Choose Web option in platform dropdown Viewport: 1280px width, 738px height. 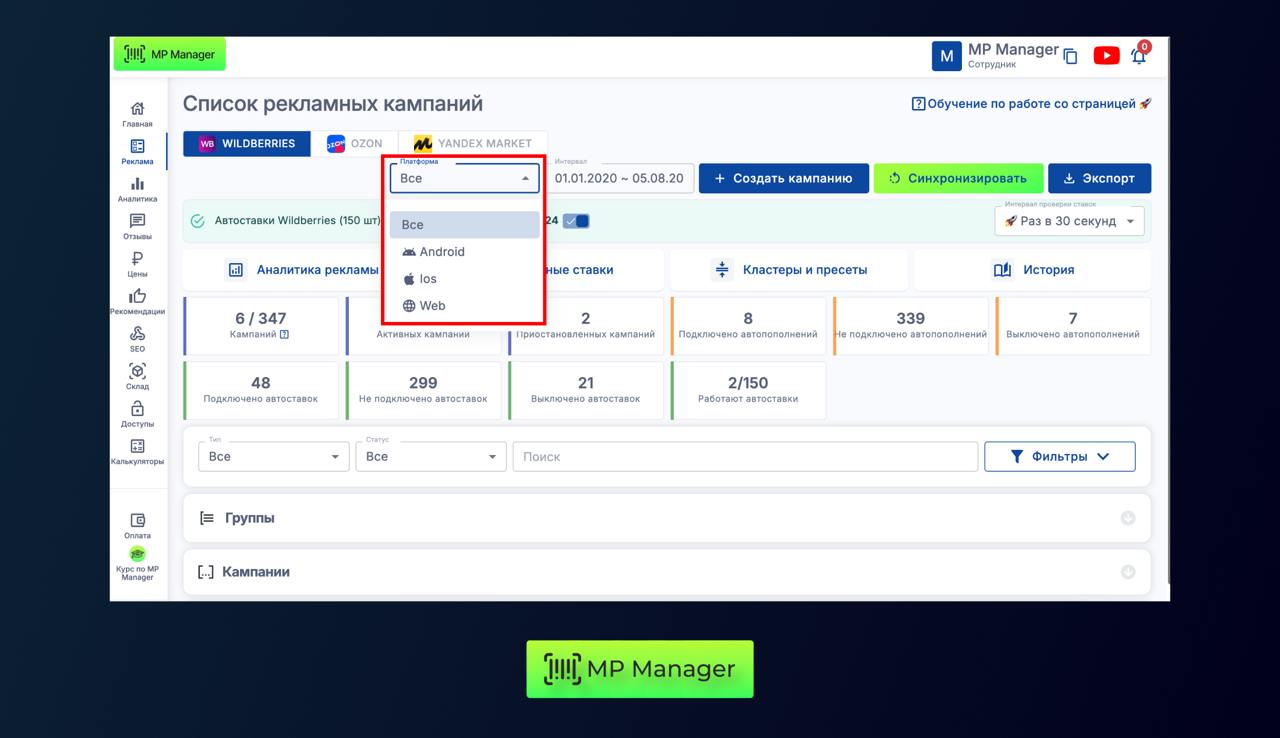point(432,306)
